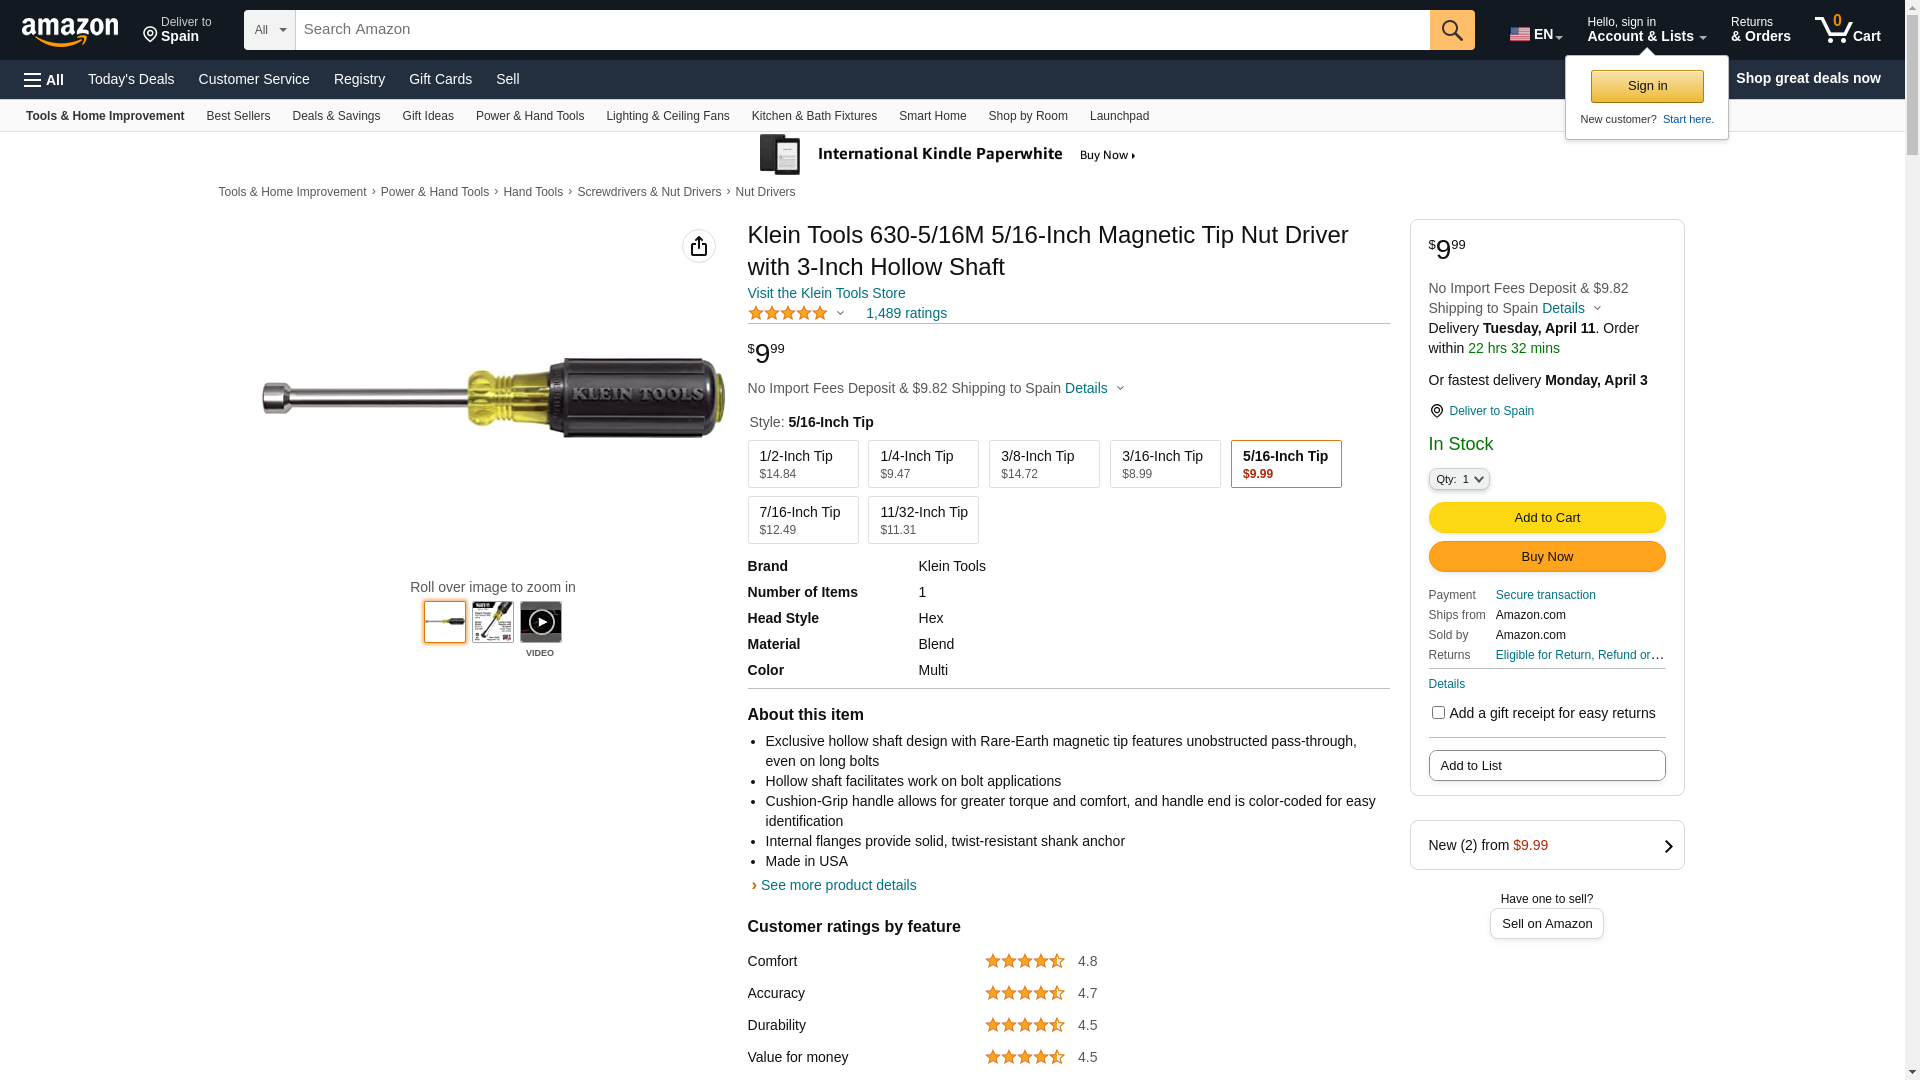
Task: Check the gift receipt checkbox
Action: coord(1438,713)
